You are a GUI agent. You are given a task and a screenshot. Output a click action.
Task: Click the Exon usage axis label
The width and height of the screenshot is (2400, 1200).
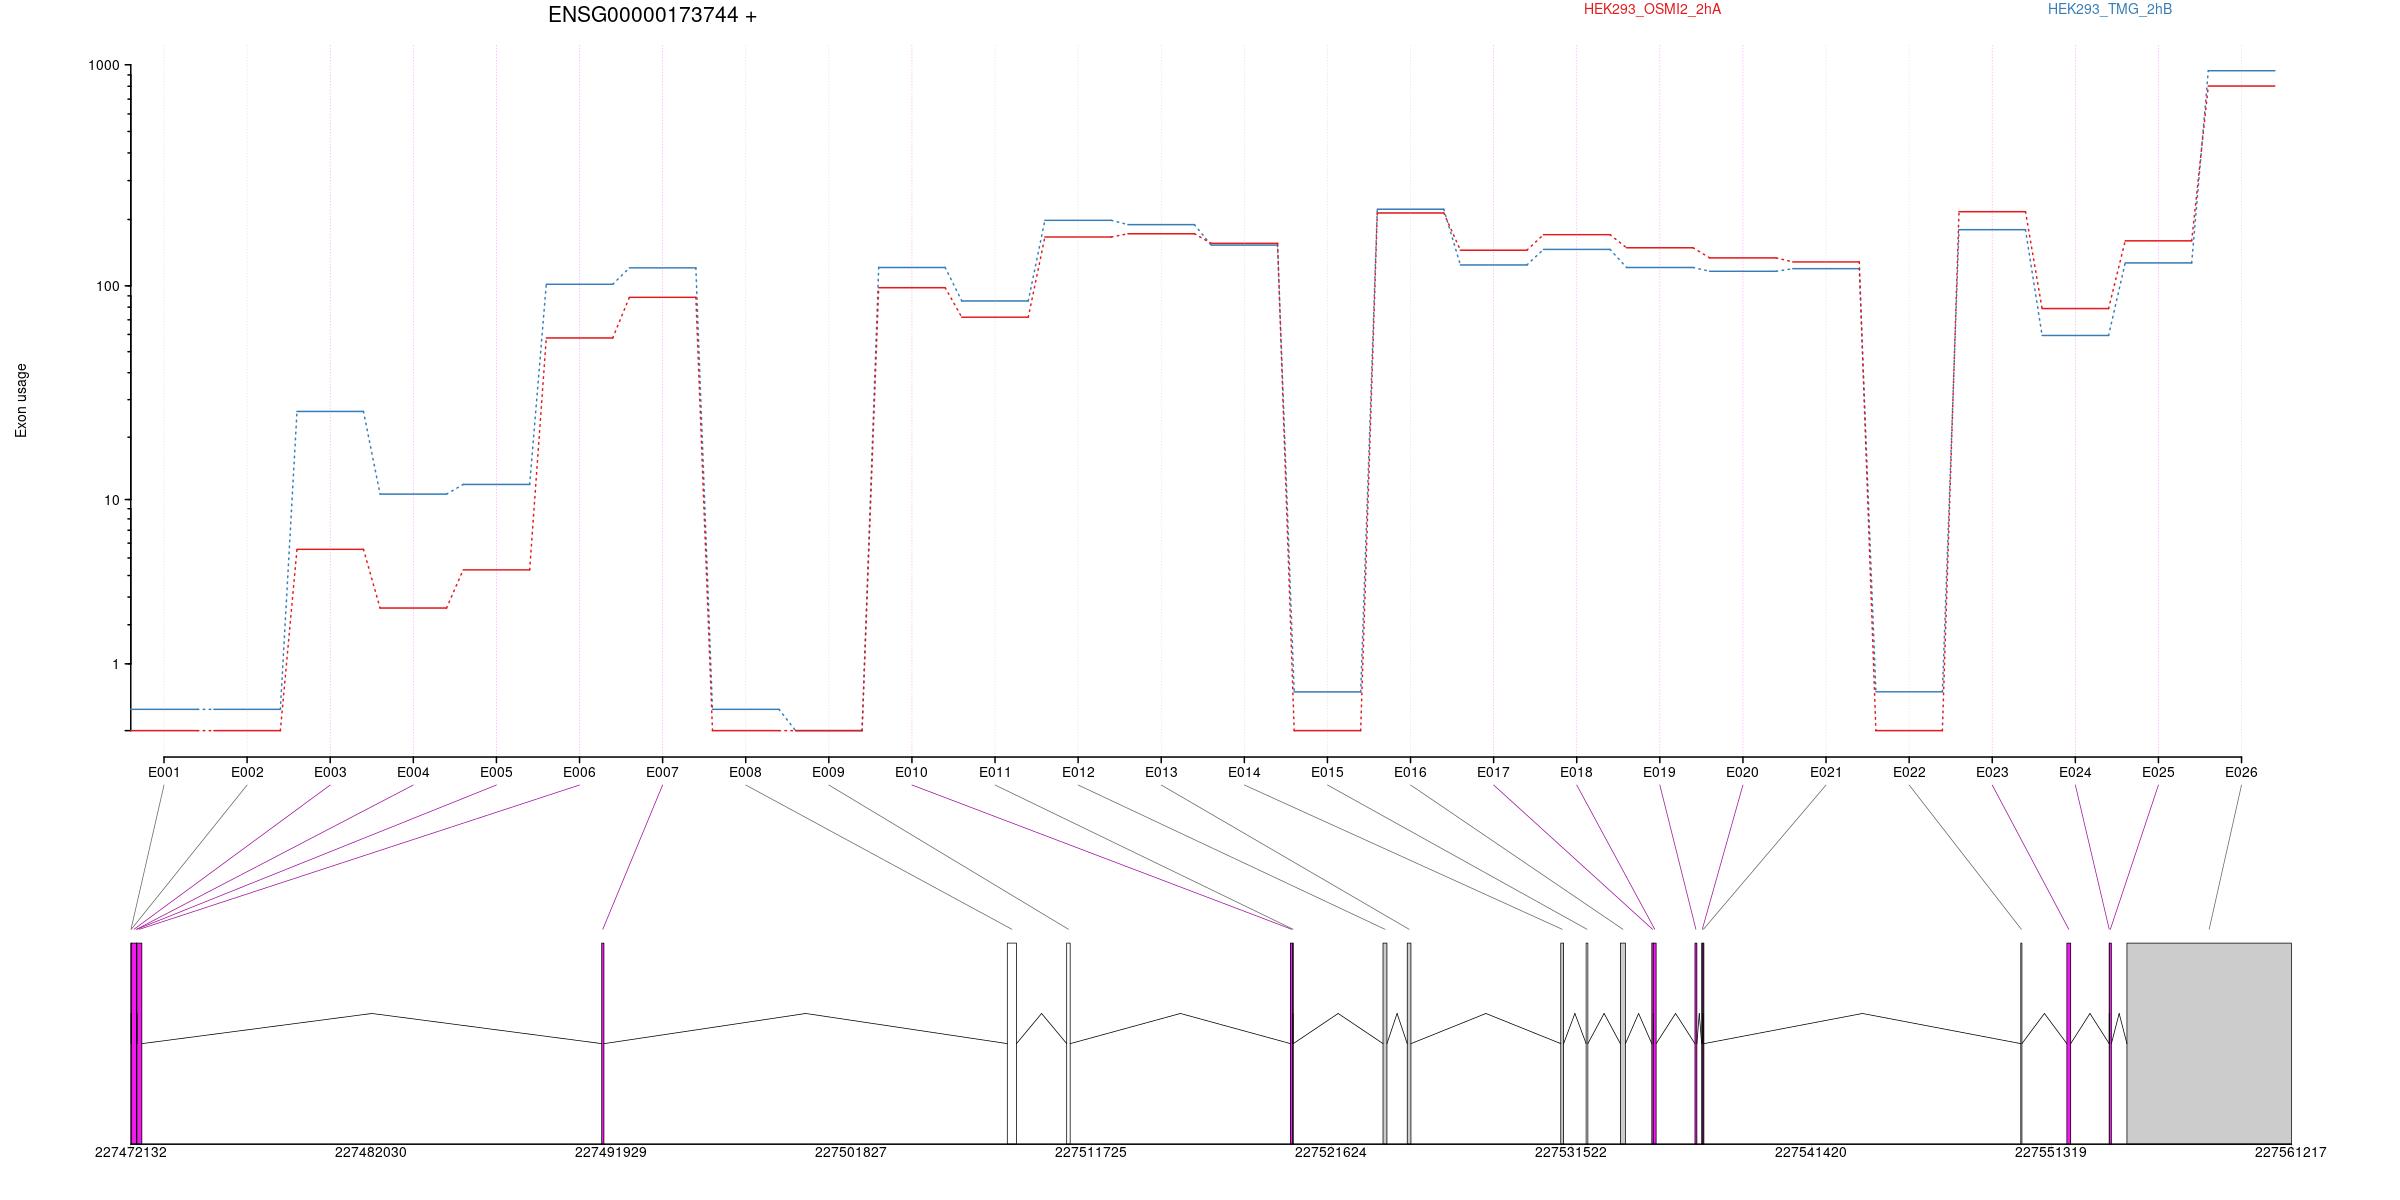pos(21,400)
